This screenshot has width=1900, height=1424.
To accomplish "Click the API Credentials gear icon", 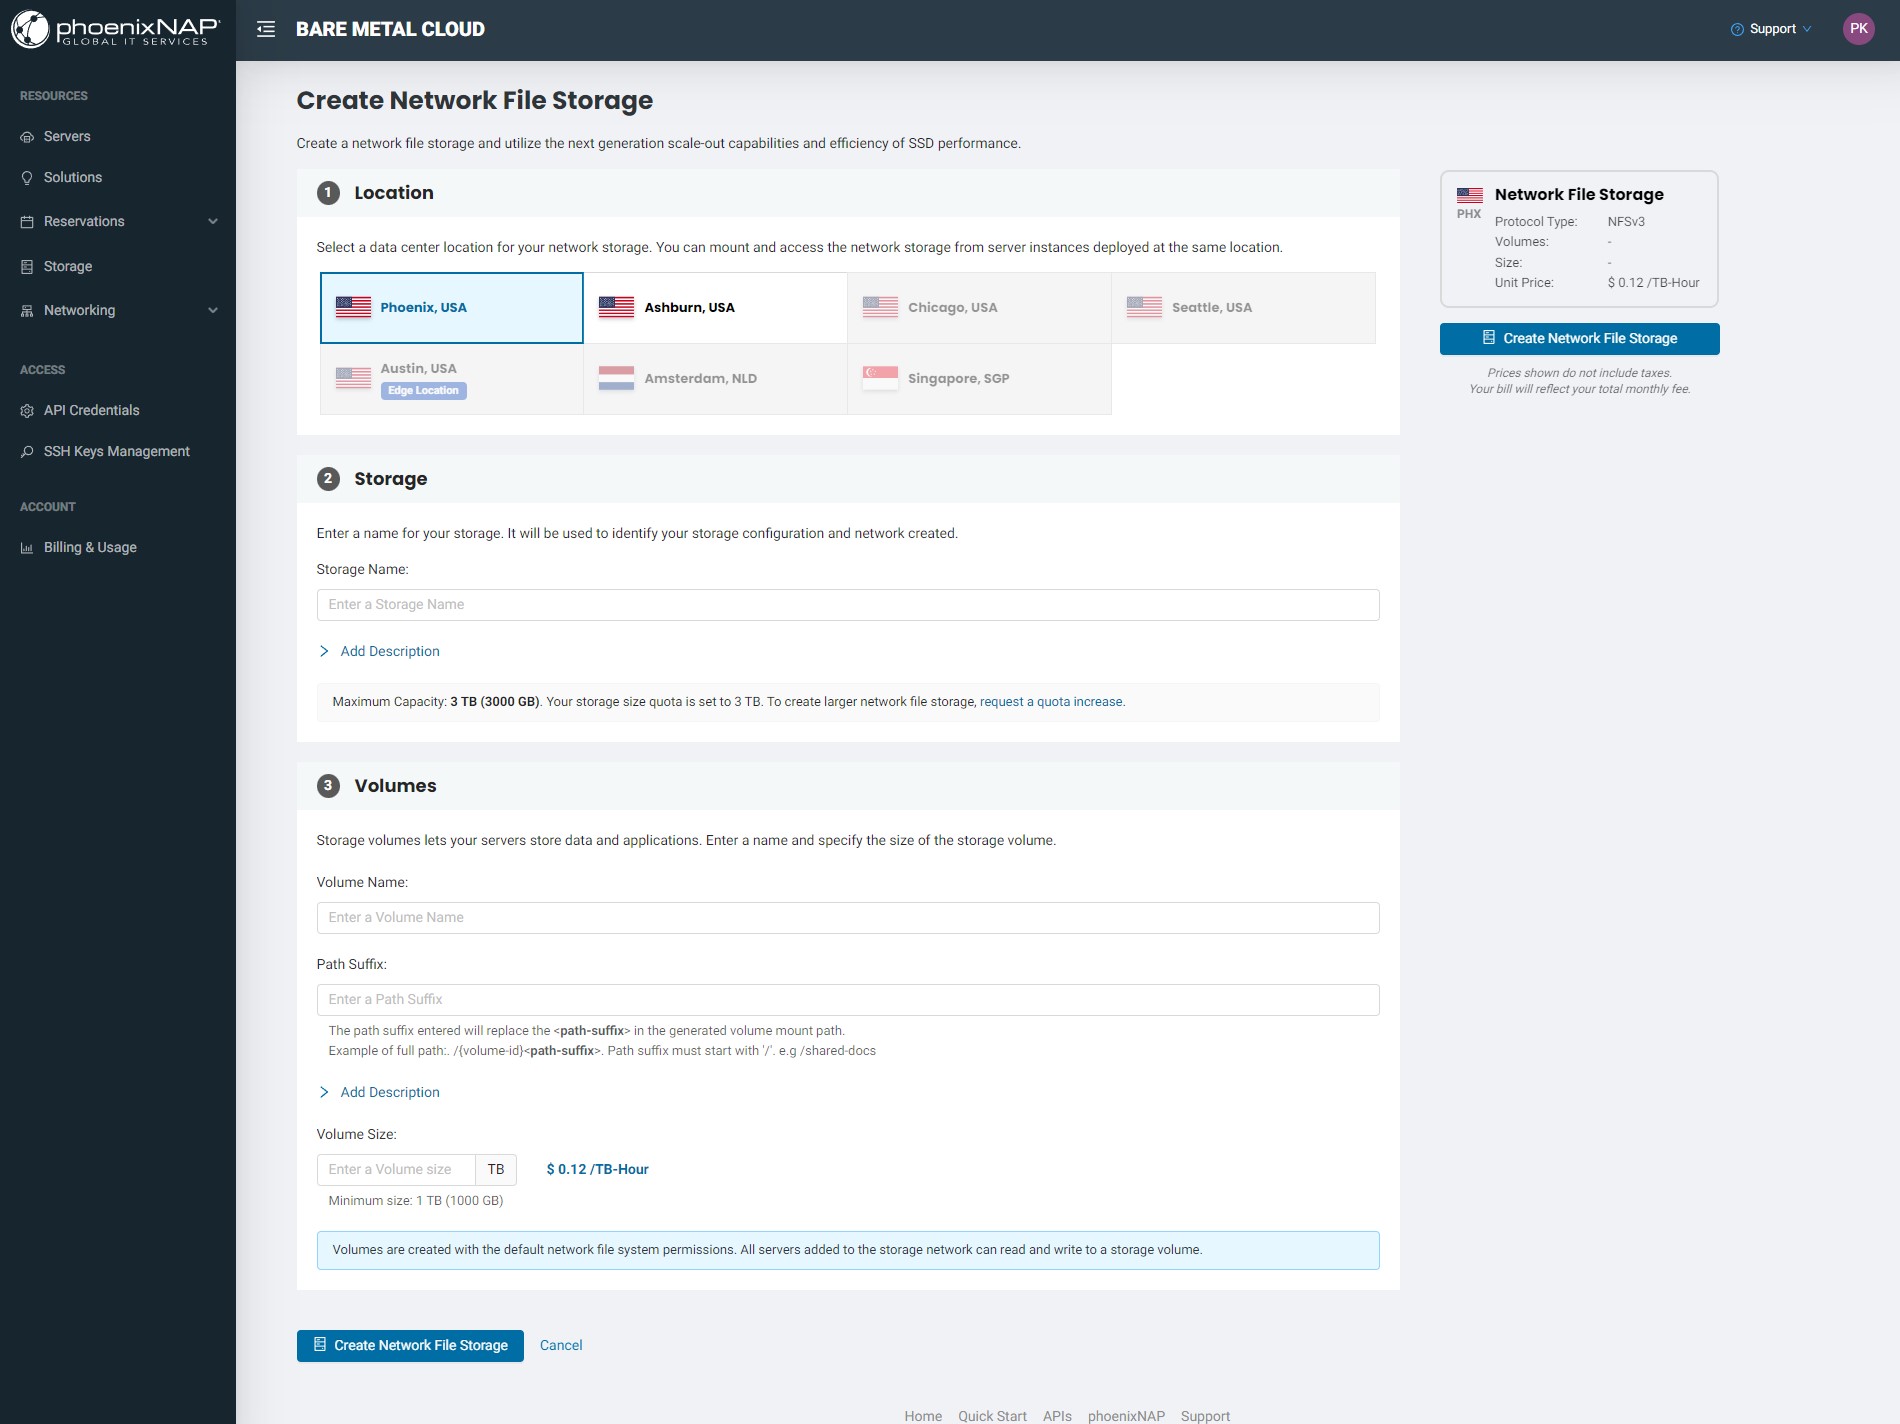I will click(x=27, y=411).
